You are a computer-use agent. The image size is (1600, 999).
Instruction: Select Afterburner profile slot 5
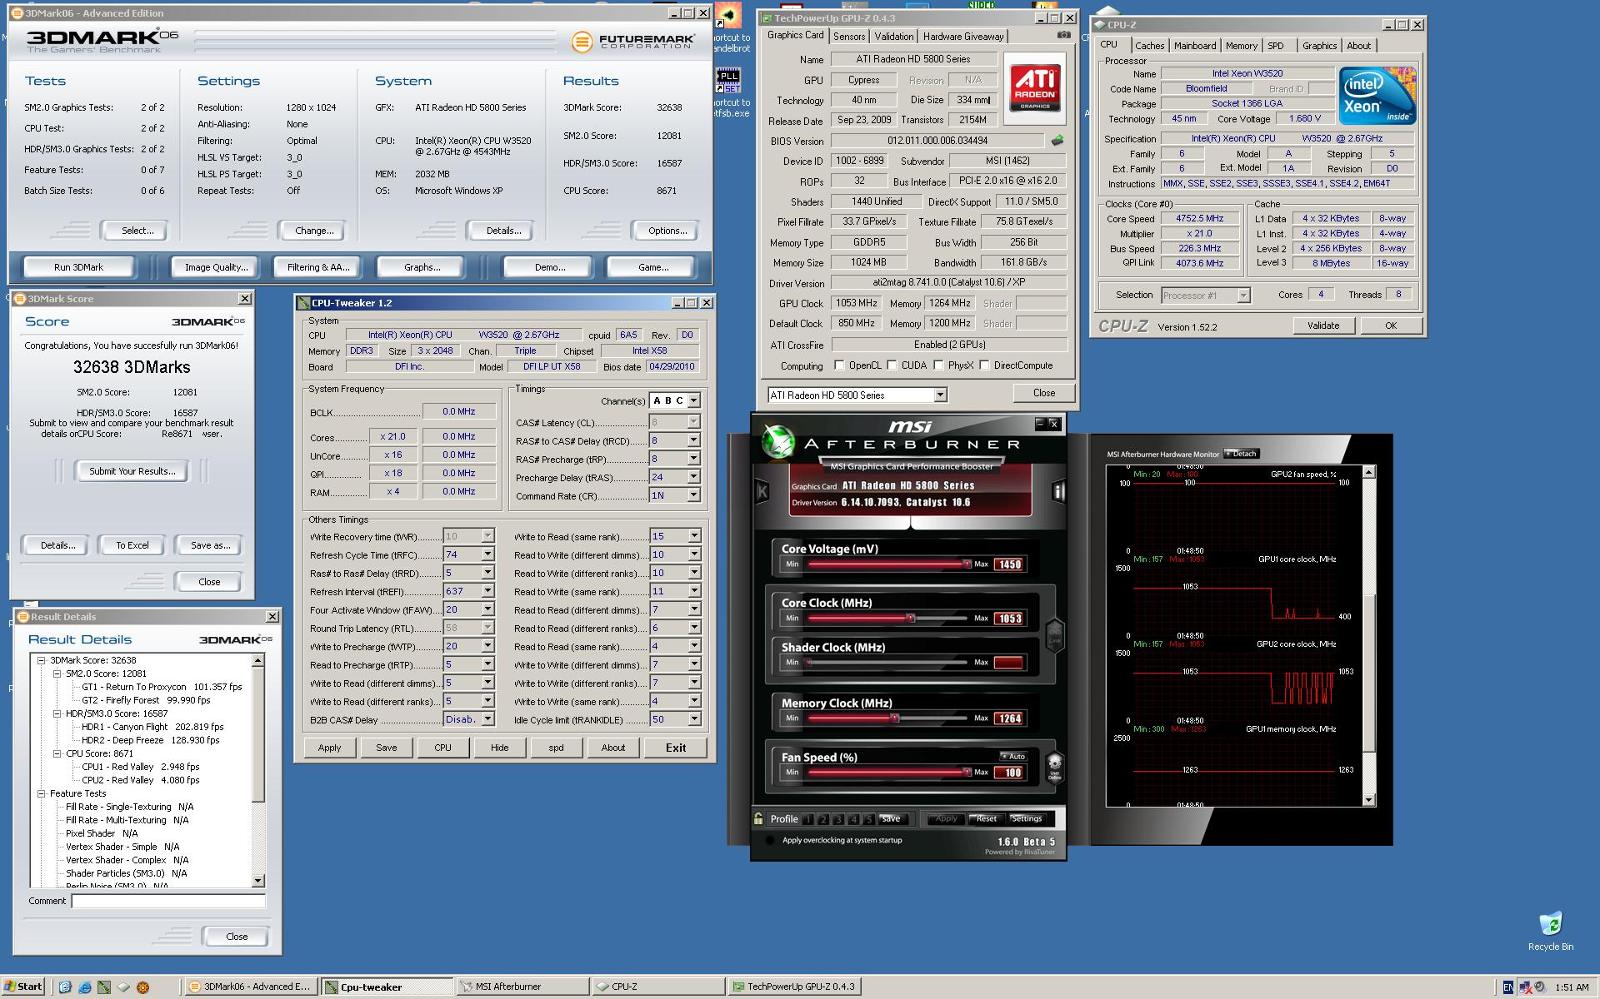point(868,819)
